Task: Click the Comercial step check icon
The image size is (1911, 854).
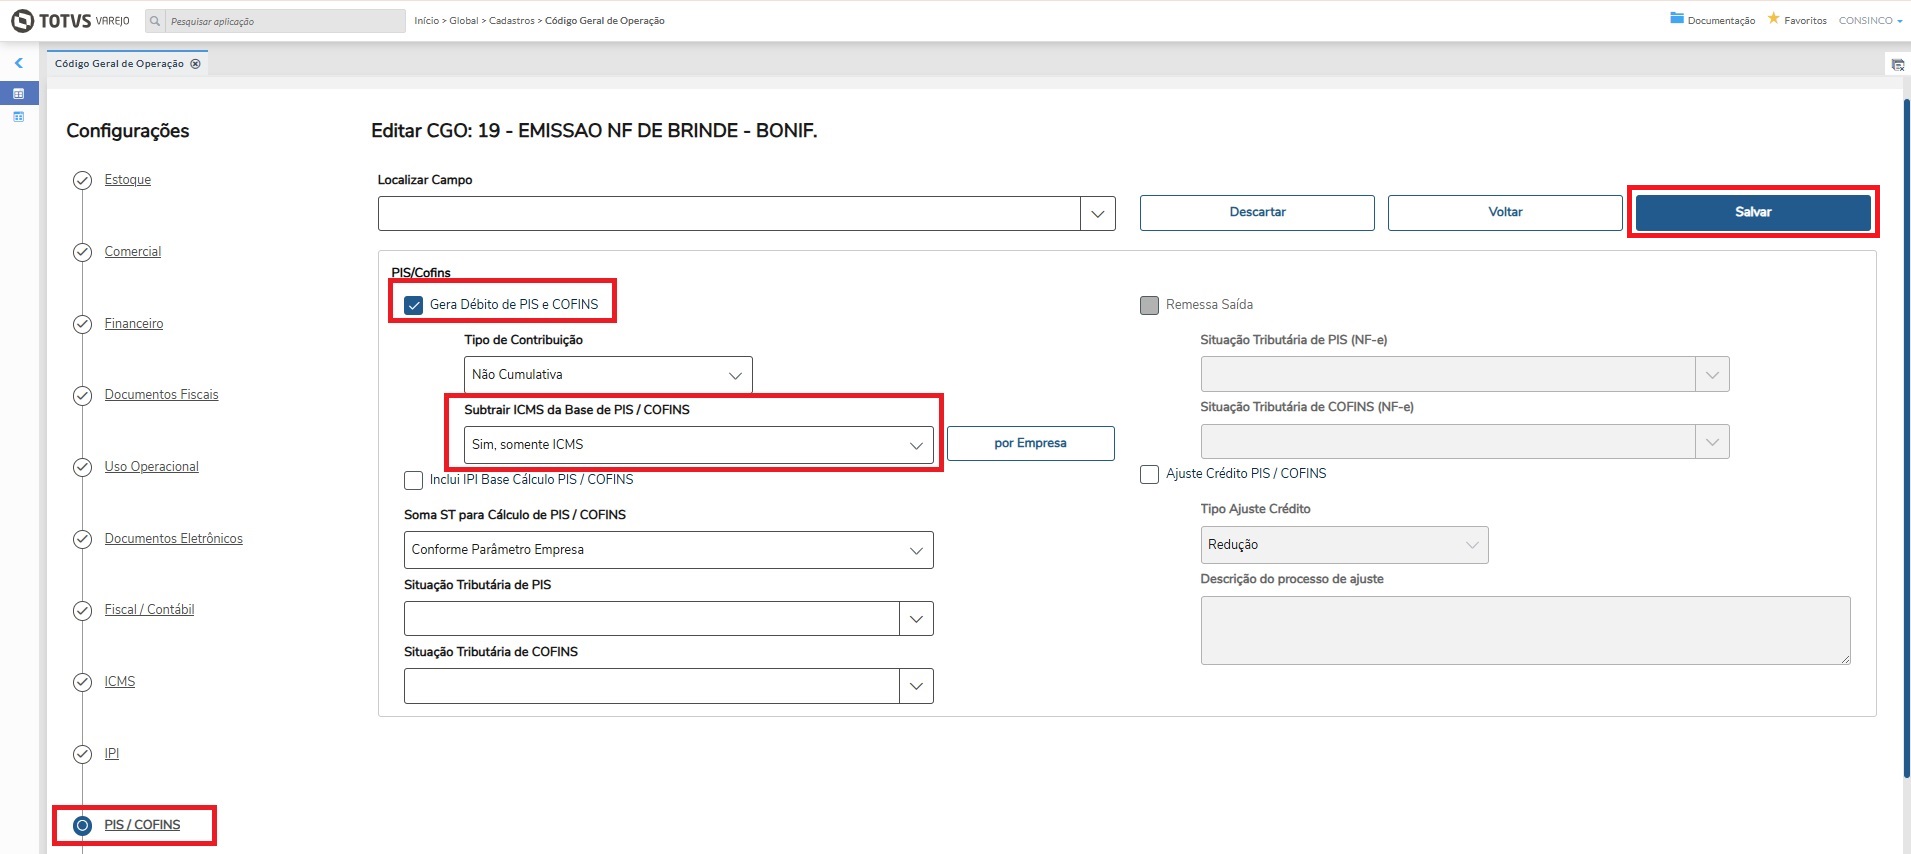Action: [x=83, y=252]
